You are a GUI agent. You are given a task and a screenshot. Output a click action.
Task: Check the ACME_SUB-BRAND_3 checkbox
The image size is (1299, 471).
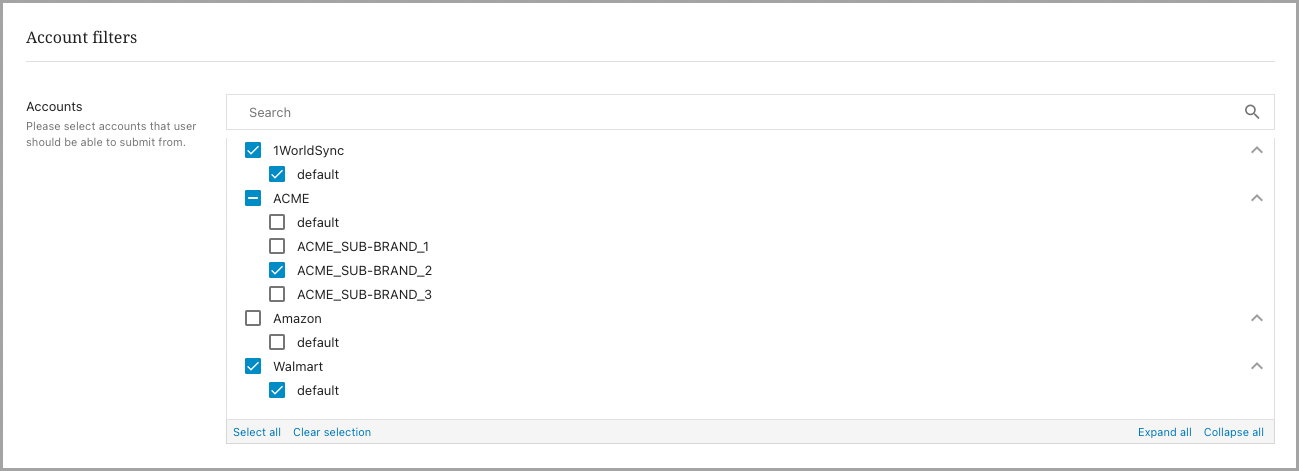[277, 294]
